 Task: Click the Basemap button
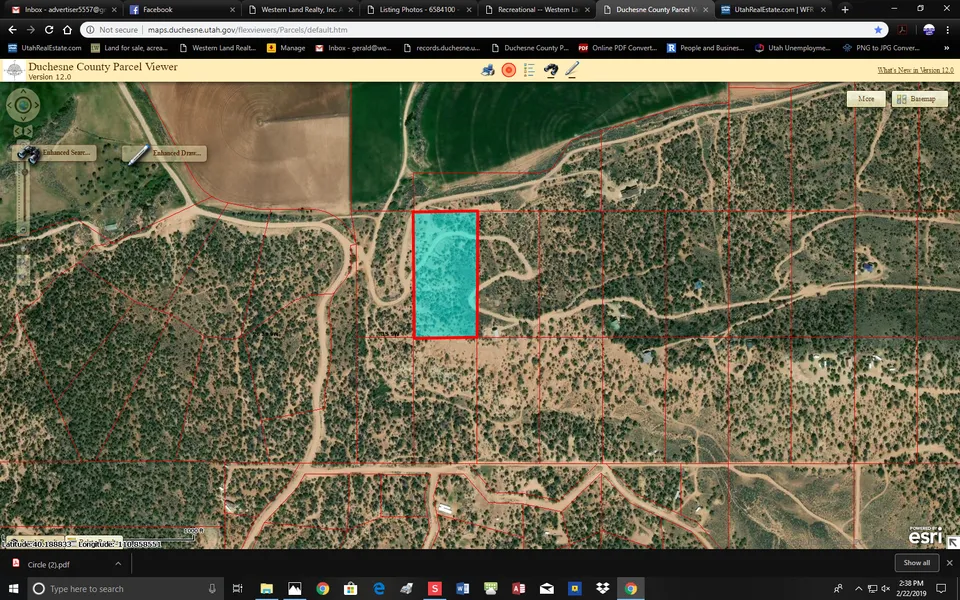pos(919,99)
